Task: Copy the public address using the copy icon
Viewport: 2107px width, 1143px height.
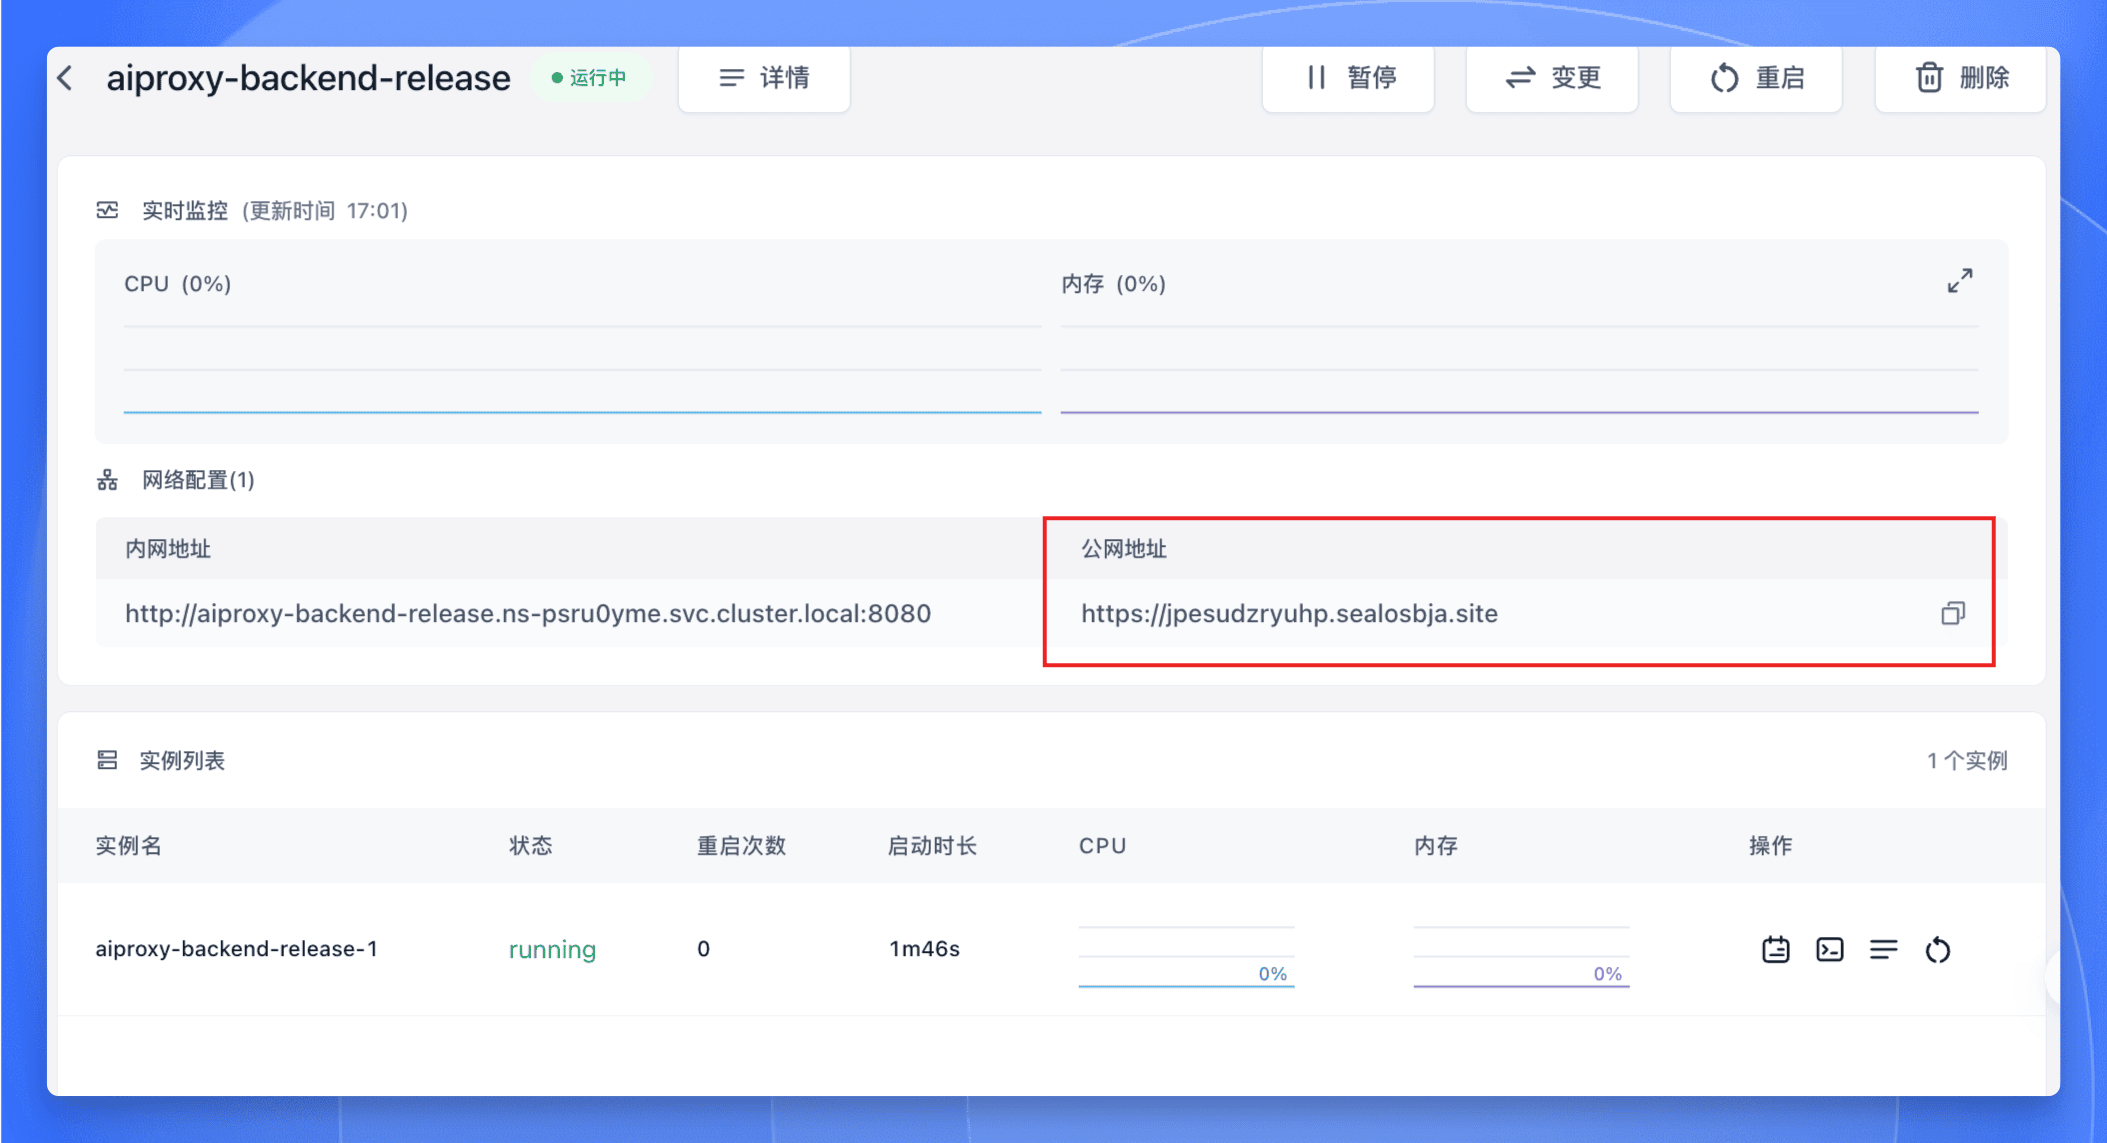Action: coord(1953,613)
